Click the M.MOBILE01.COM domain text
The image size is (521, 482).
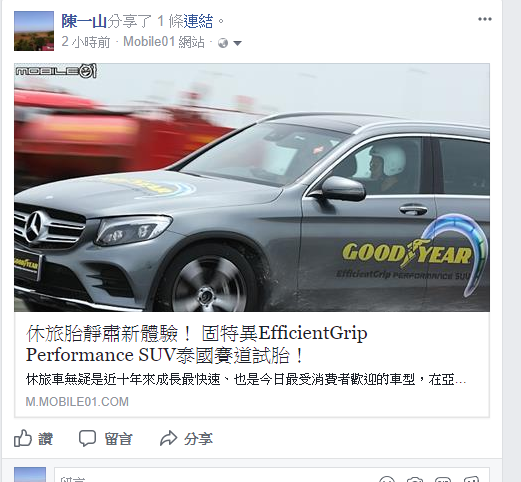(77, 402)
